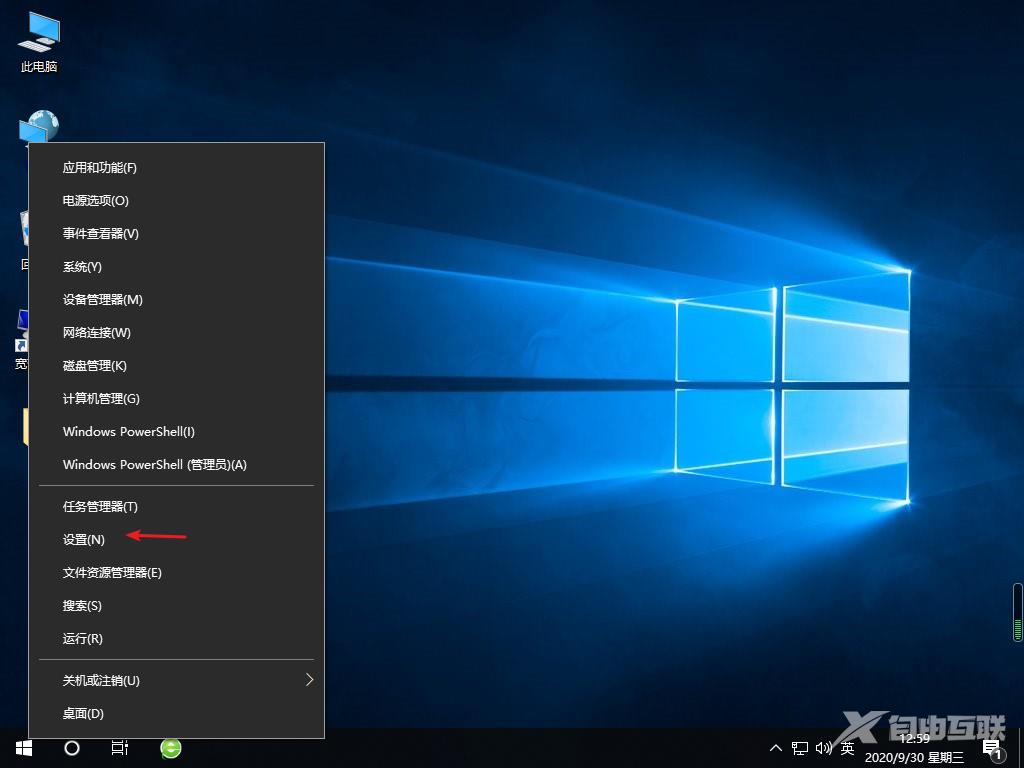
Task: Choose 网络连接(W)
Action: coord(176,332)
